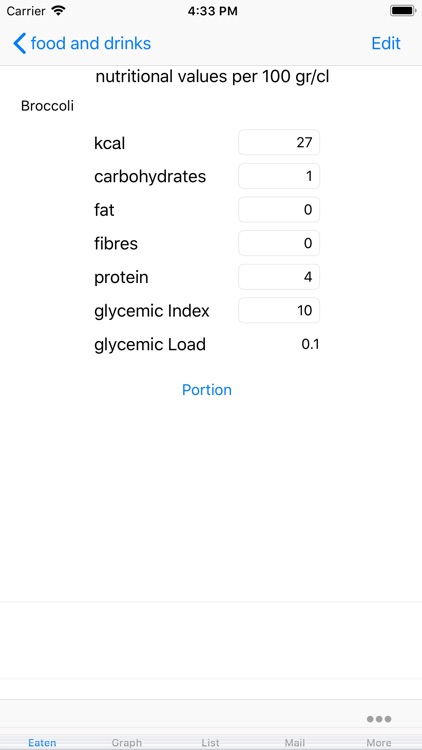
Task: Select the carbohydrates value field
Action: 279,176
